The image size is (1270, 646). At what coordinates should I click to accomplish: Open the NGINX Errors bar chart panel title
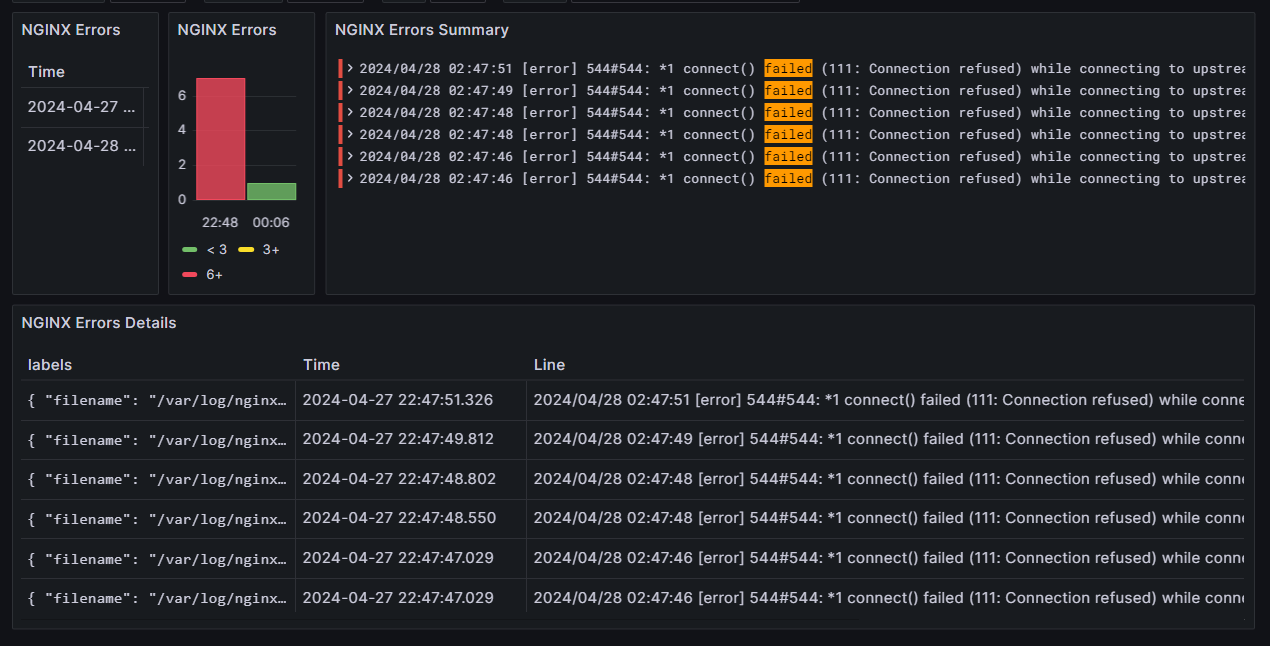point(227,30)
